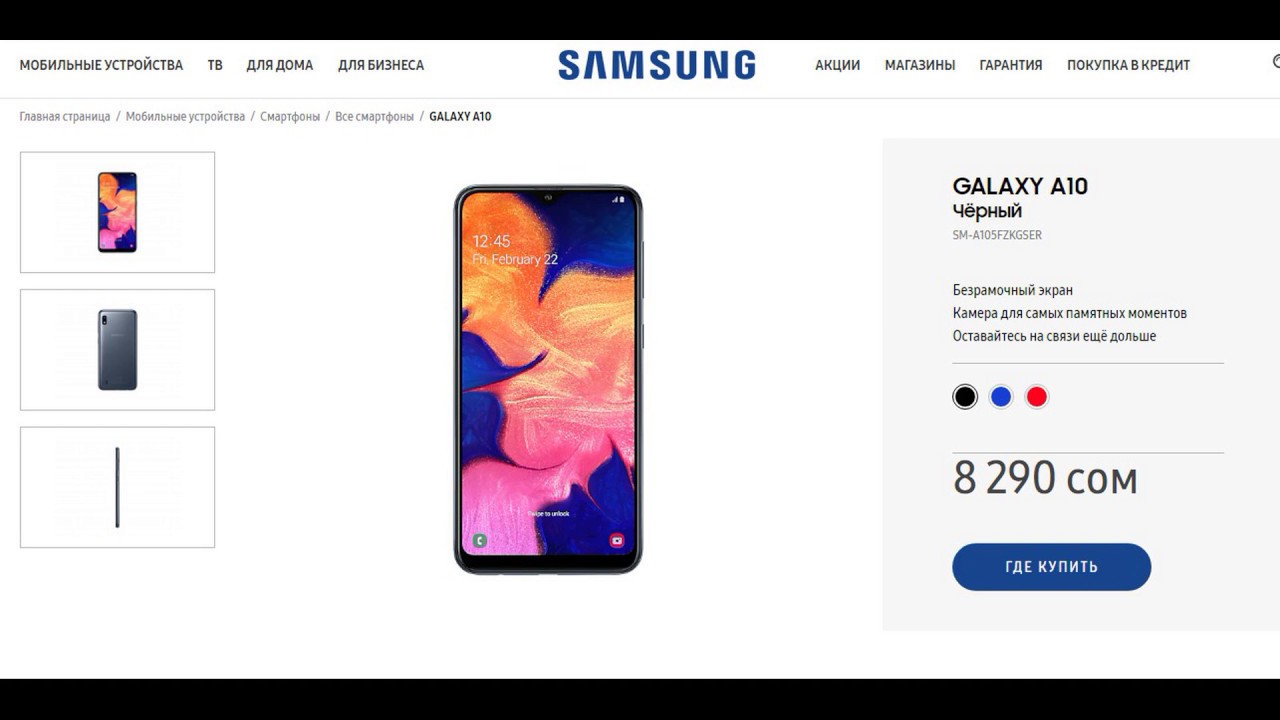The width and height of the screenshot is (1280, 720).
Task: Open the Гарантия link
Action: coord(1011,65)
